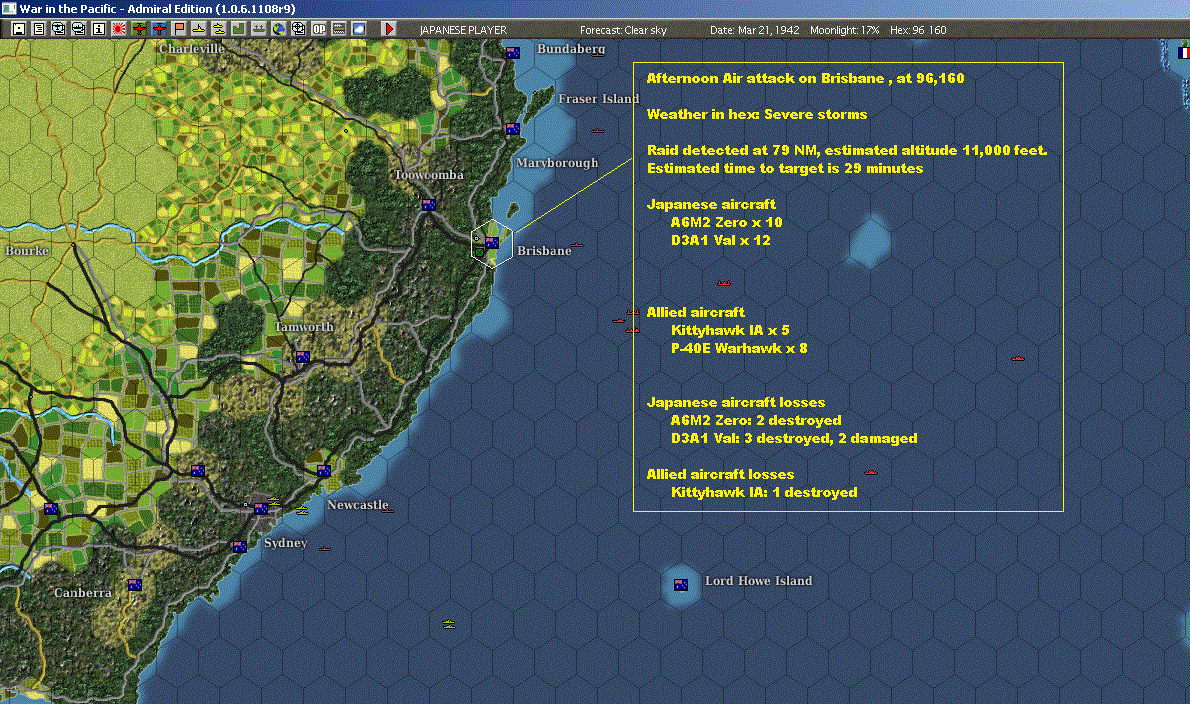Viewport: 1190px width, 704px height.
Task: Click the 'Raid detected at 79 NM' line
Action: pos(847,150)
